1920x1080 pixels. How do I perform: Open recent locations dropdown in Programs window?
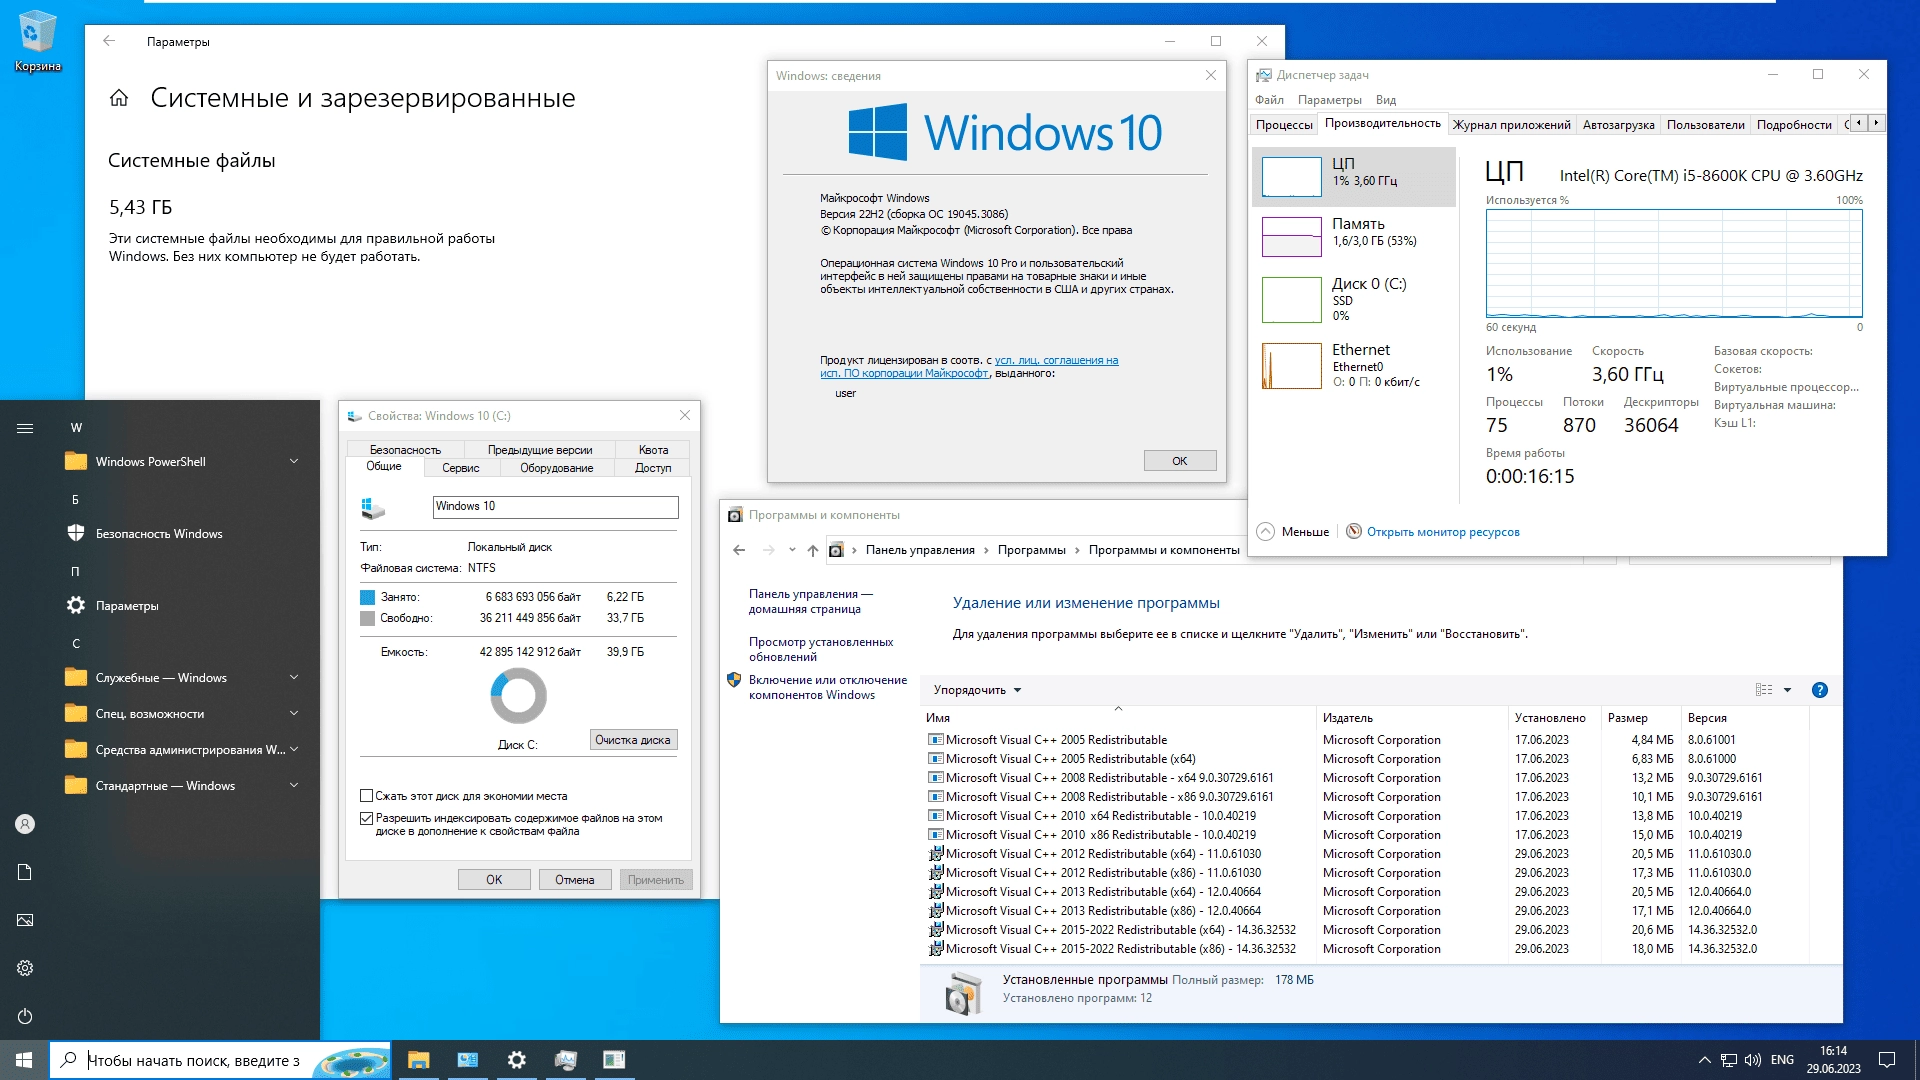pos(792,550)
